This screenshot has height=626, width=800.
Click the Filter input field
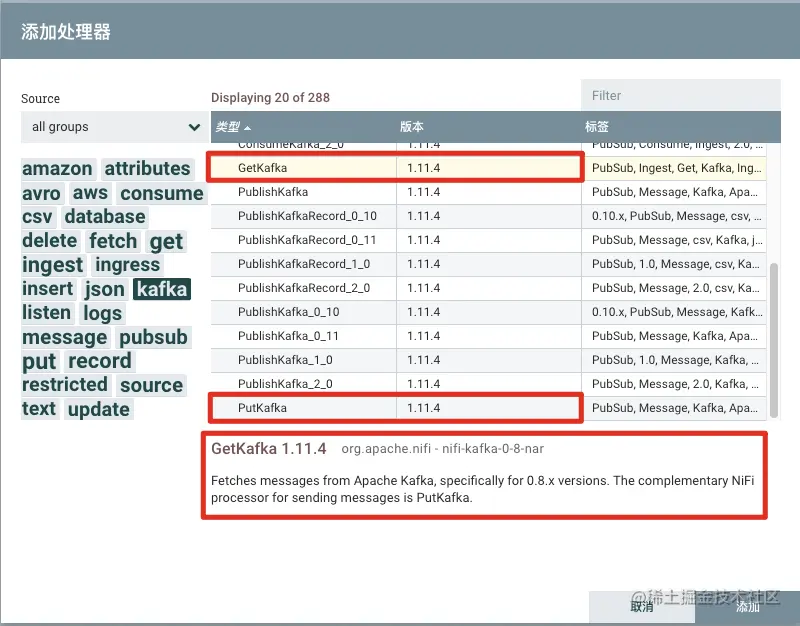(x=681, y=95)
